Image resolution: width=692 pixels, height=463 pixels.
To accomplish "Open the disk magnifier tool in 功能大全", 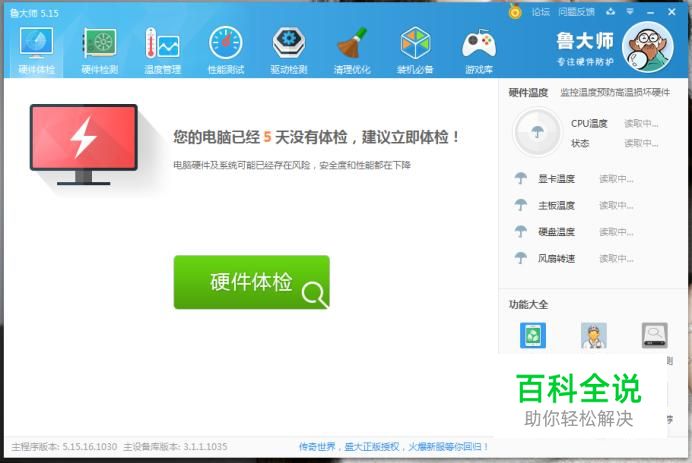I will [654, 335].
